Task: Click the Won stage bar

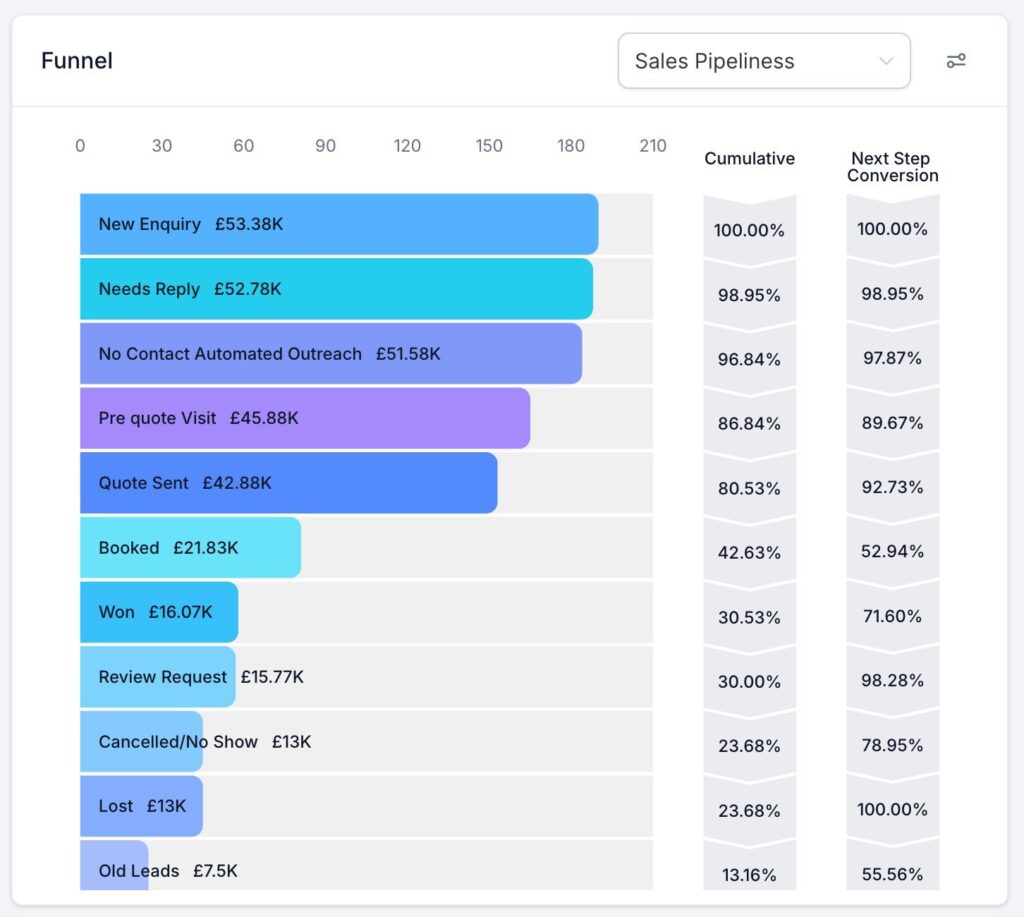Action: [x=159, y=612]
